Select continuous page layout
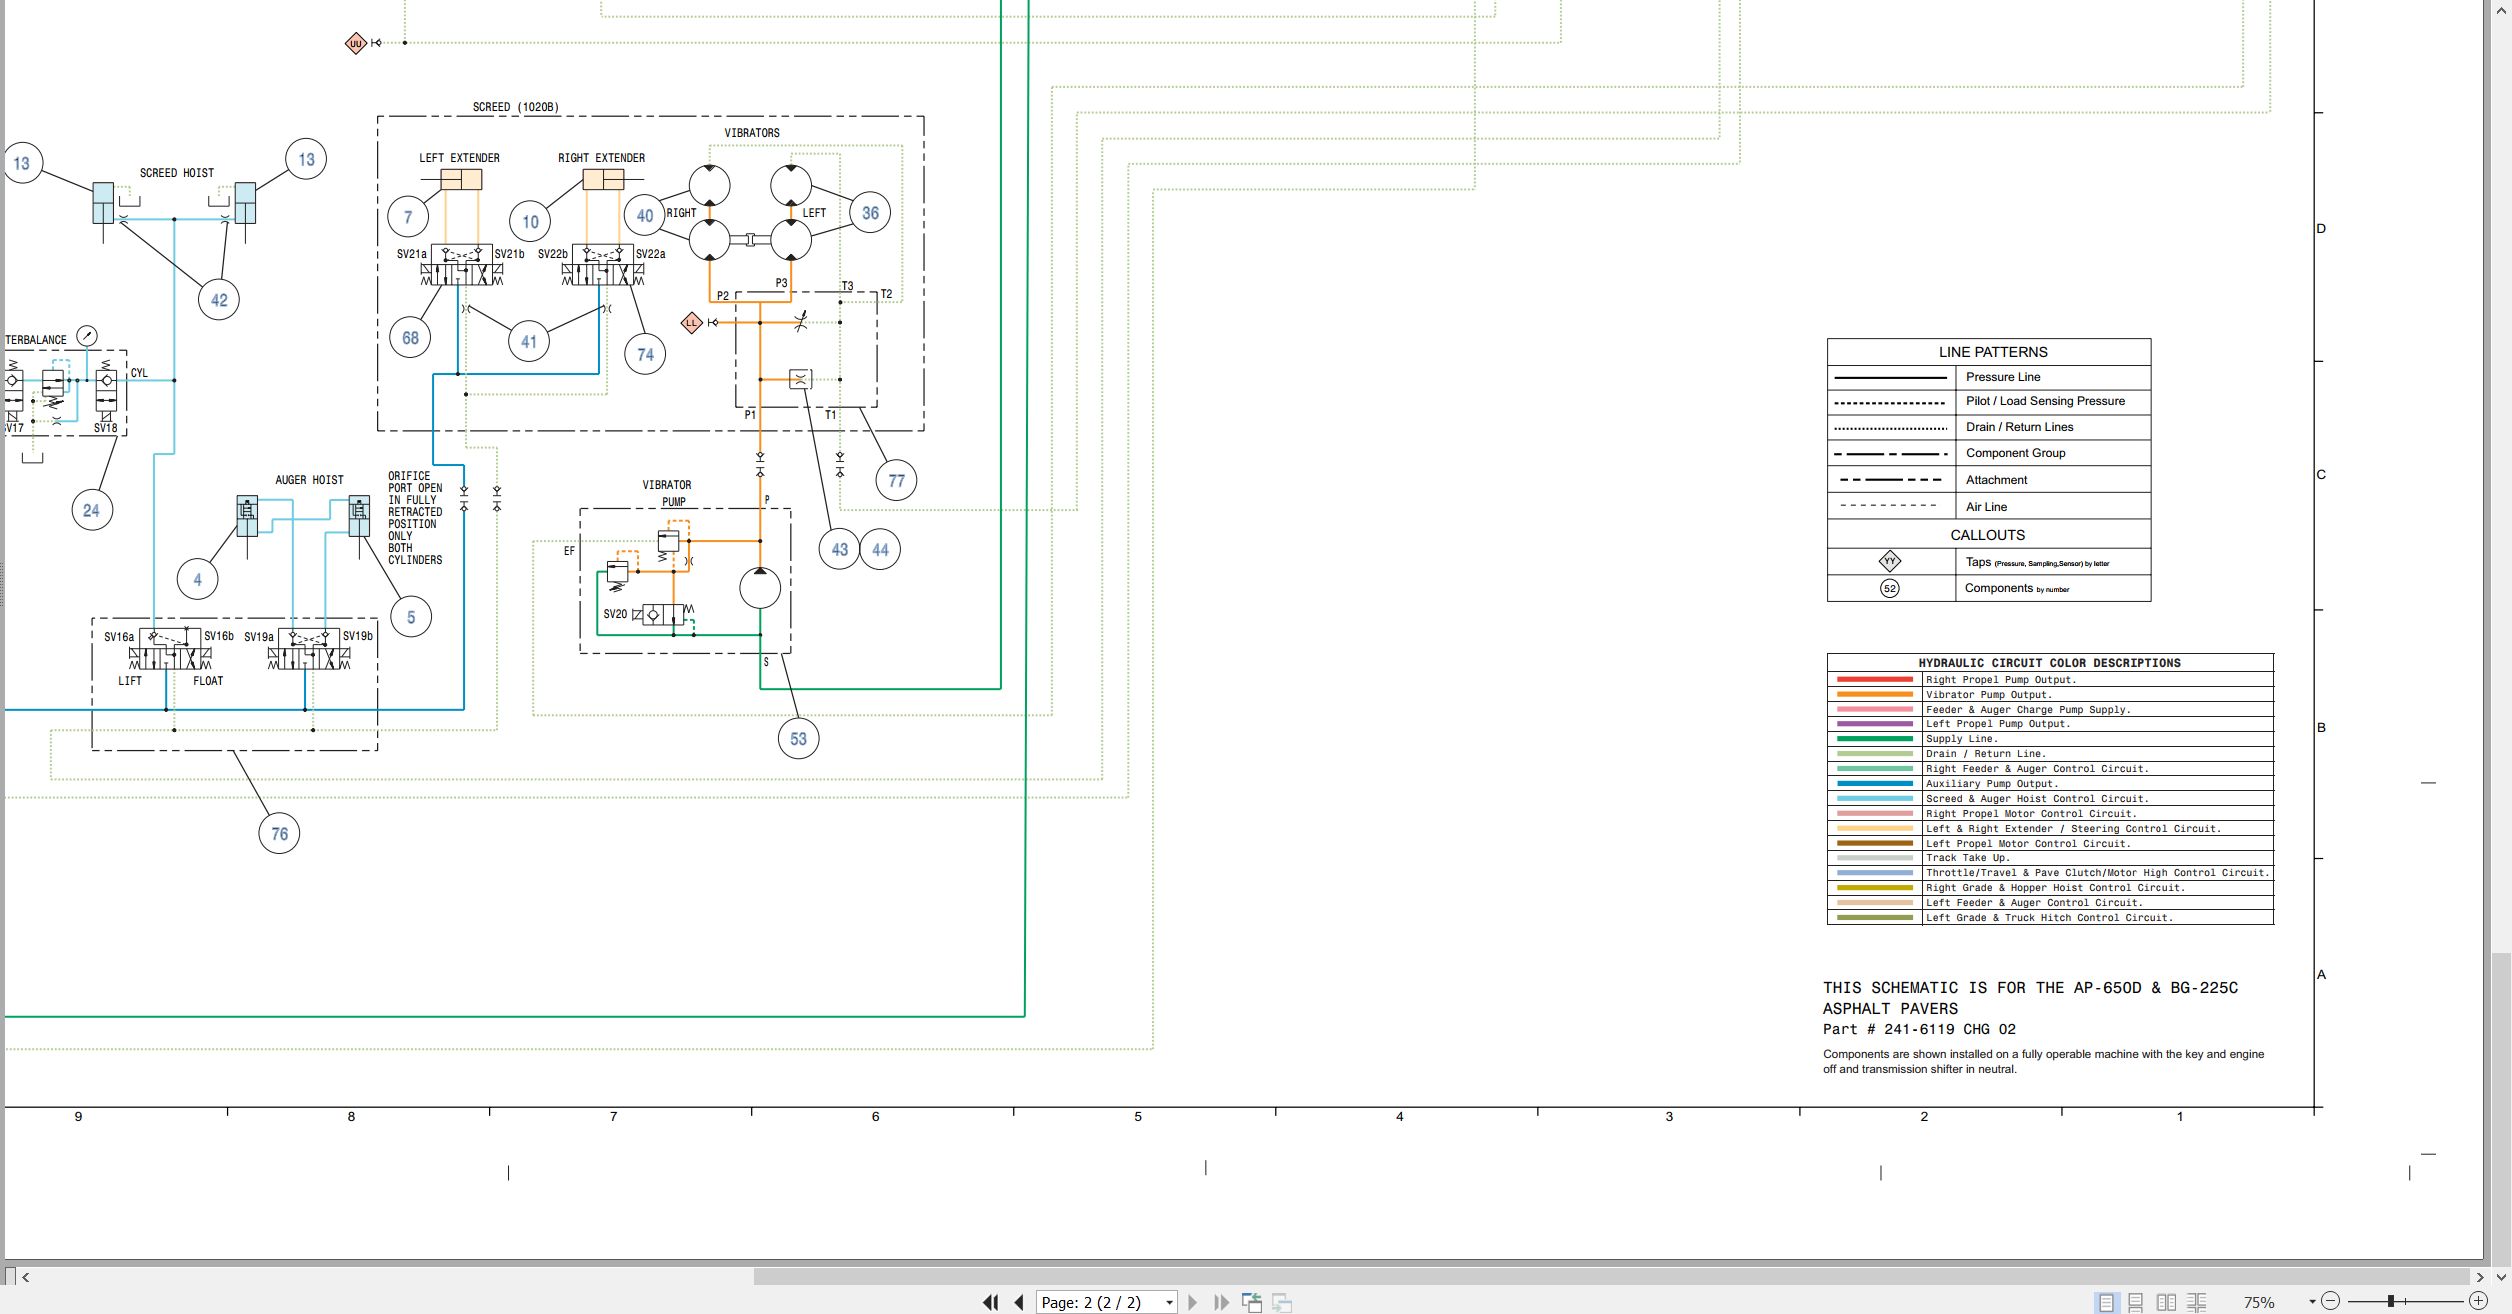2512x1314 pixels. tap(2135, 1302)
